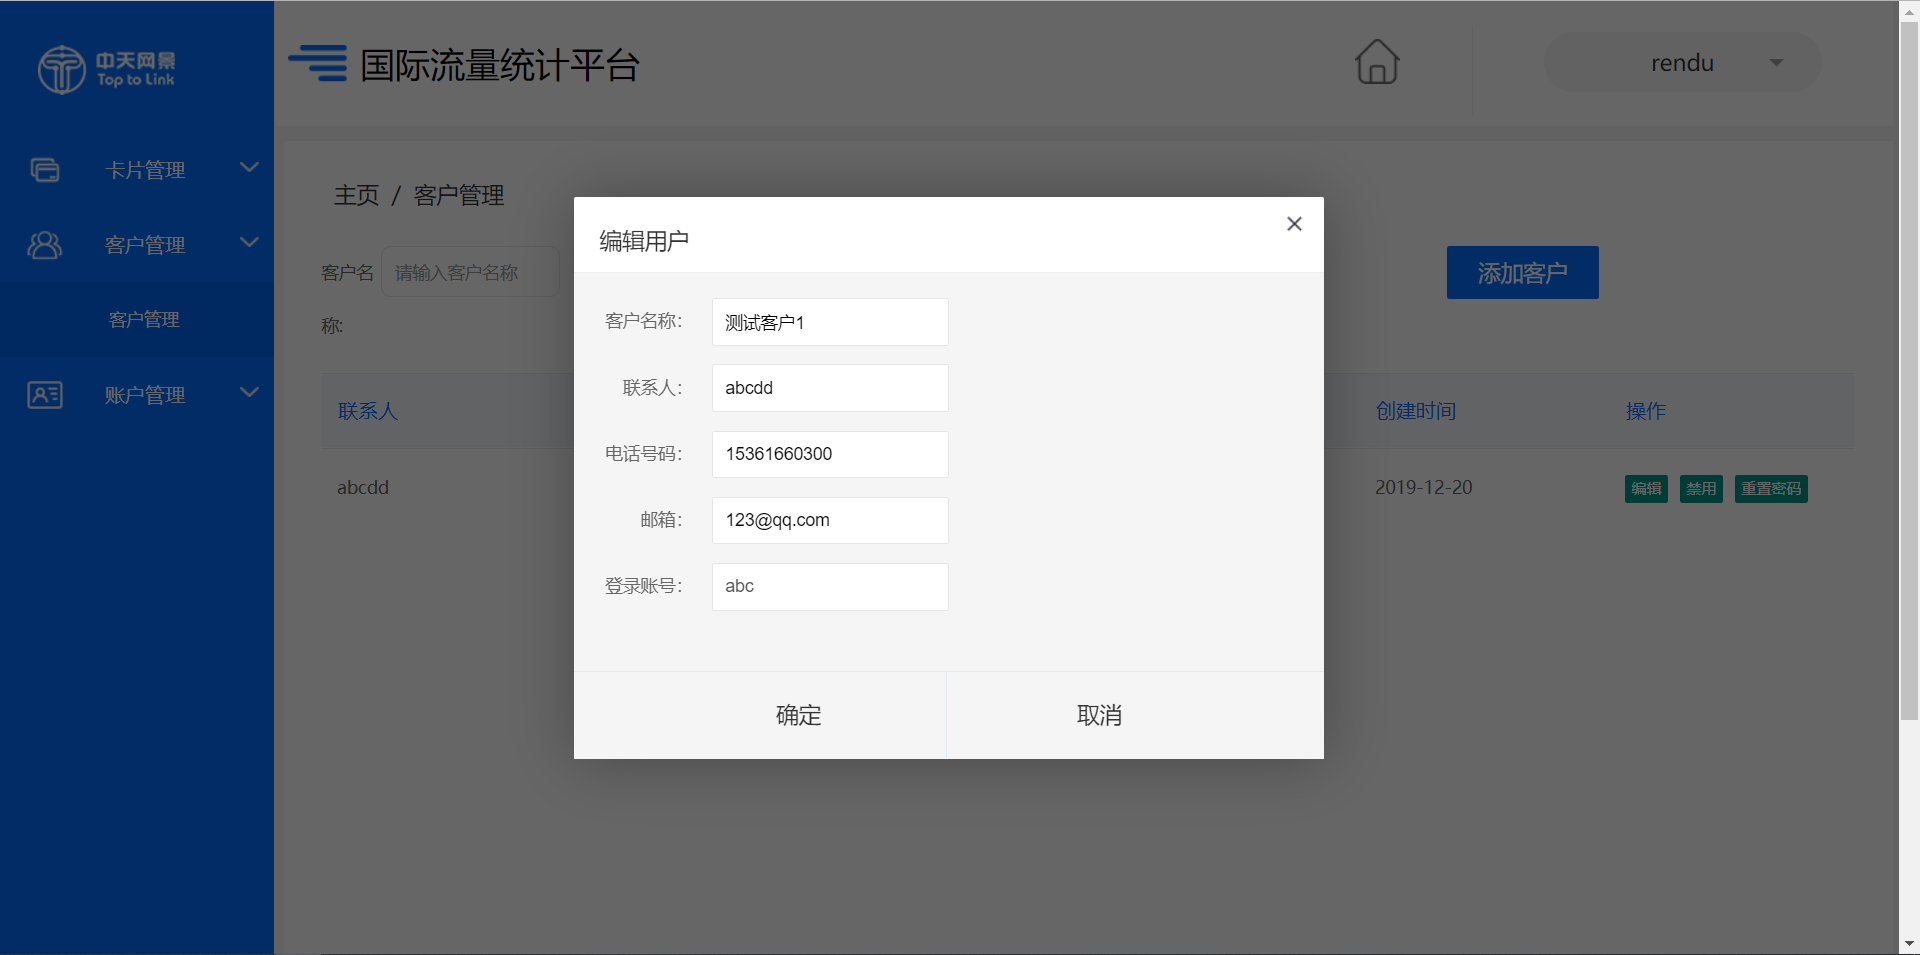Click the 操作 column header
This screenshot has width=1920, height=955.
1646,411
